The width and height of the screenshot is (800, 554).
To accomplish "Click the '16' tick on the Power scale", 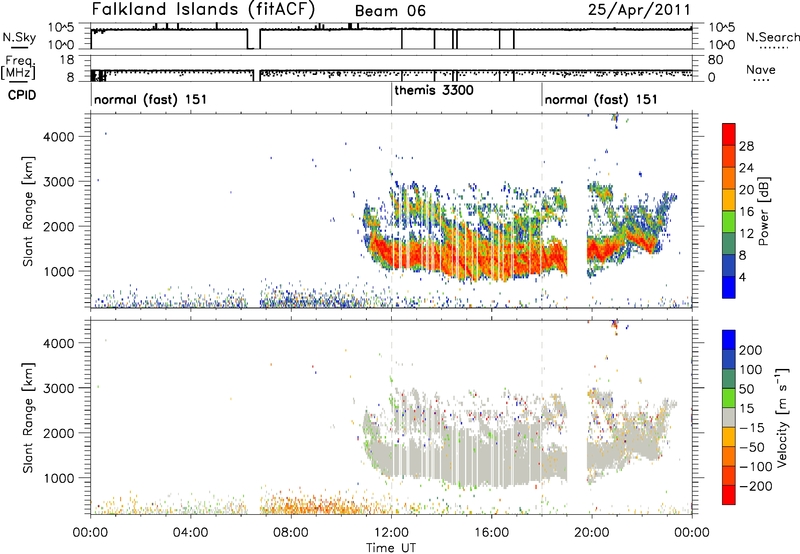I will click(x=746, y=212).
